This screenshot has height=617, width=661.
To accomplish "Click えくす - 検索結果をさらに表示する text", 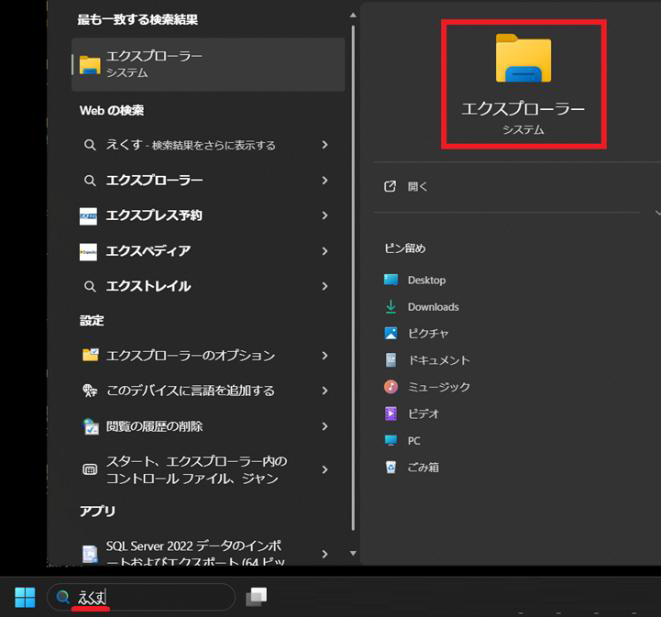I will tap(191, 145).
